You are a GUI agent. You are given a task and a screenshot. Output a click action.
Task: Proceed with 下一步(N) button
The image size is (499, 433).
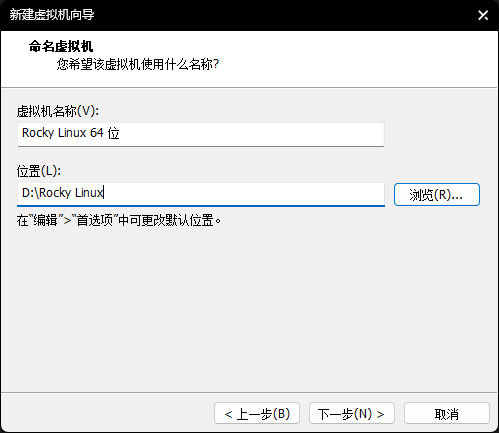tap(352, 413)
